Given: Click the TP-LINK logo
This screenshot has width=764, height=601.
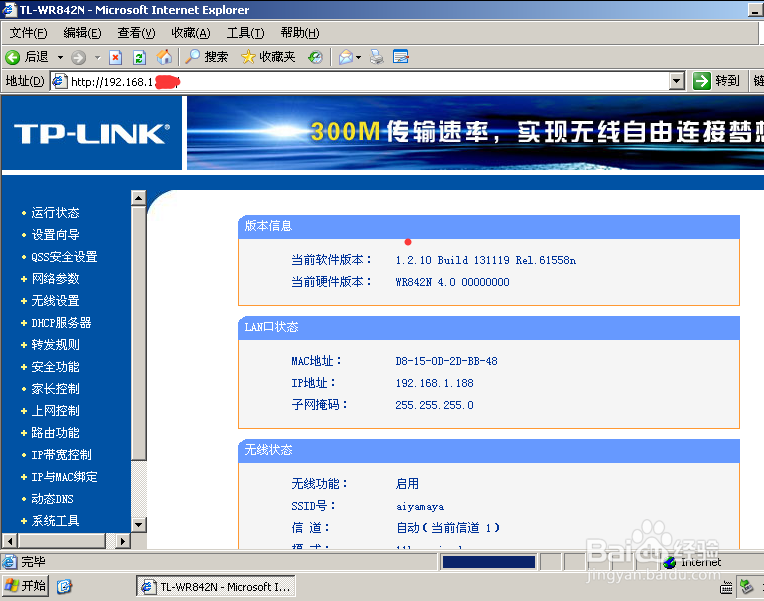Looking at the screenshot, I should click(x=92, y=134).
